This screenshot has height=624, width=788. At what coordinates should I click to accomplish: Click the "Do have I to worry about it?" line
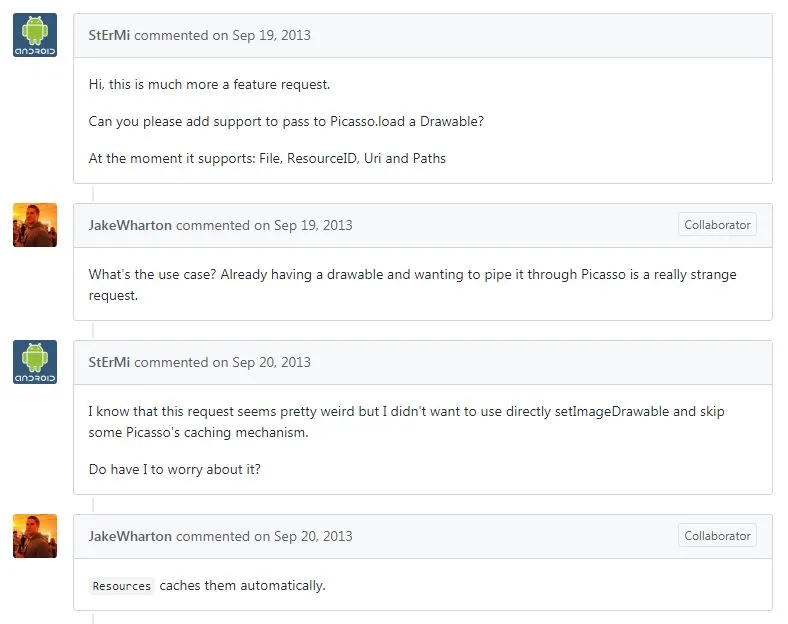tap(174, 468)
